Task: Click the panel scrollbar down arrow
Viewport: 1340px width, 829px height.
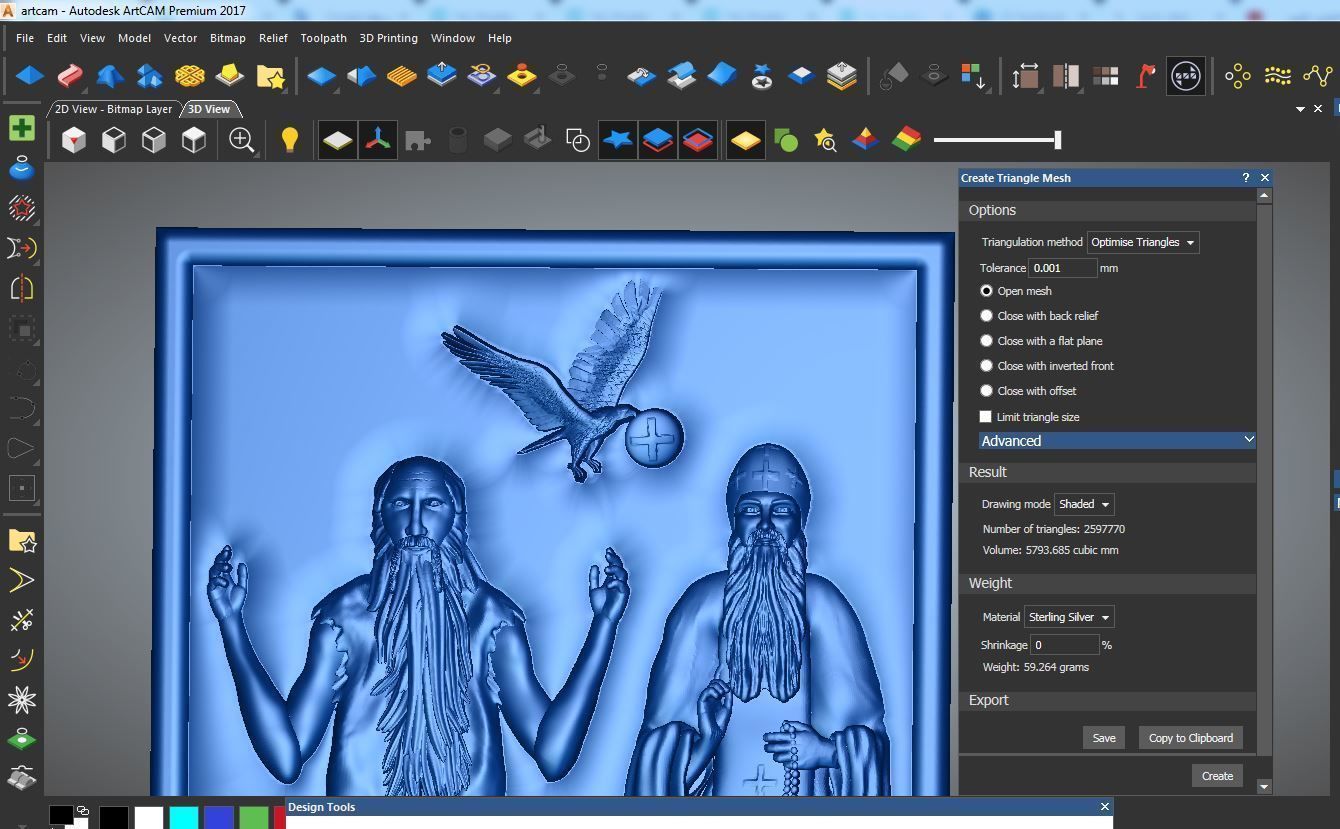Action: [1264, 787]
